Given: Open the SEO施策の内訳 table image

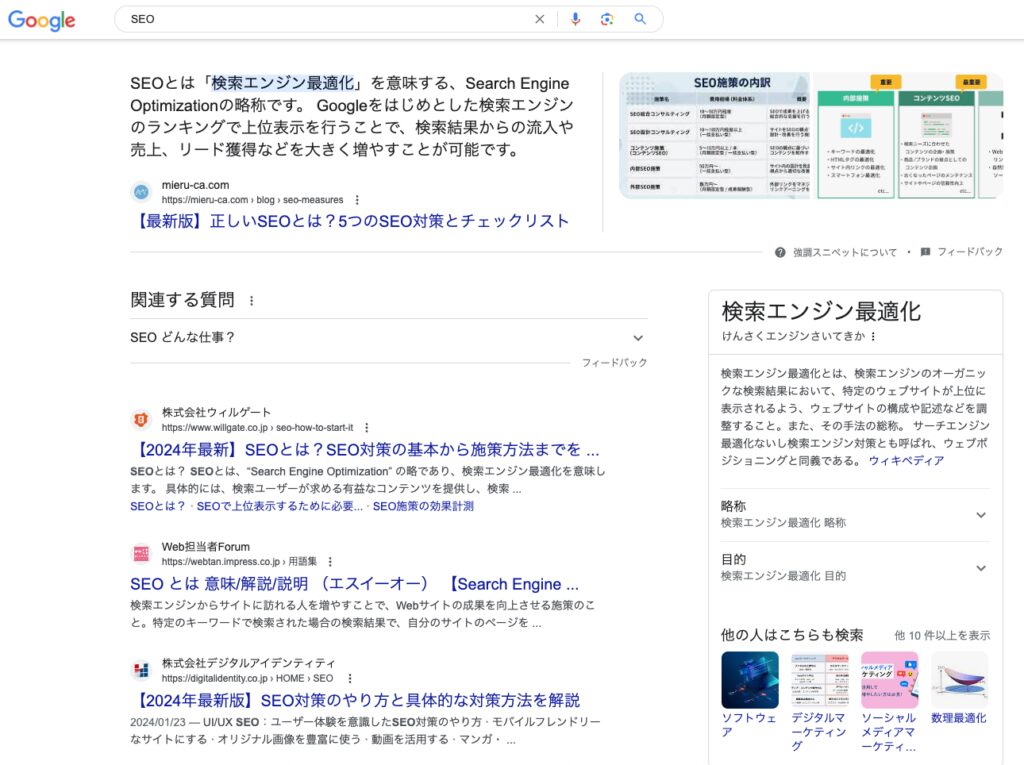Looking at the screenshot, I should (x=714, y=135).
